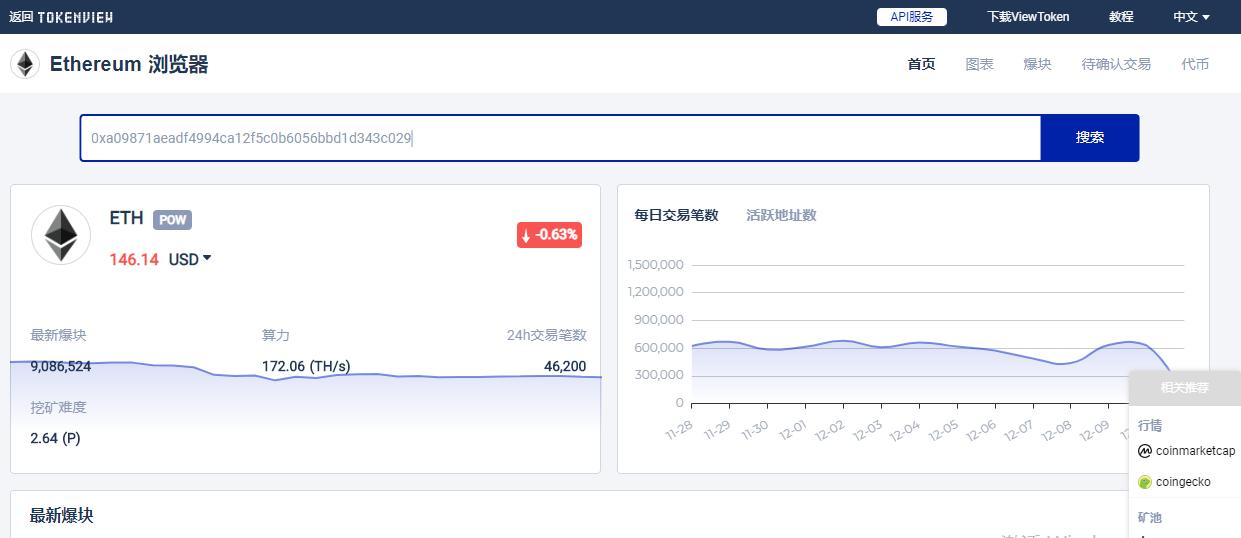The image size is (1241, 538).
Task: Click the 矿池 heading in the sidebar
Action: tap(1150, 517)
